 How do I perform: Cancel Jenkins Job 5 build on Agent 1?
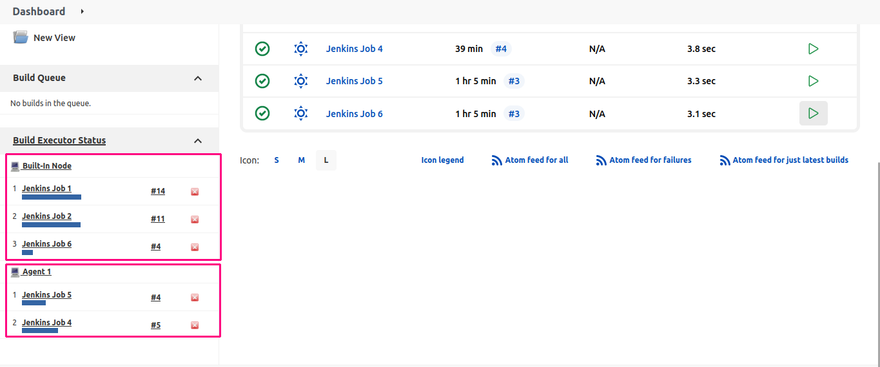point(195,297)
